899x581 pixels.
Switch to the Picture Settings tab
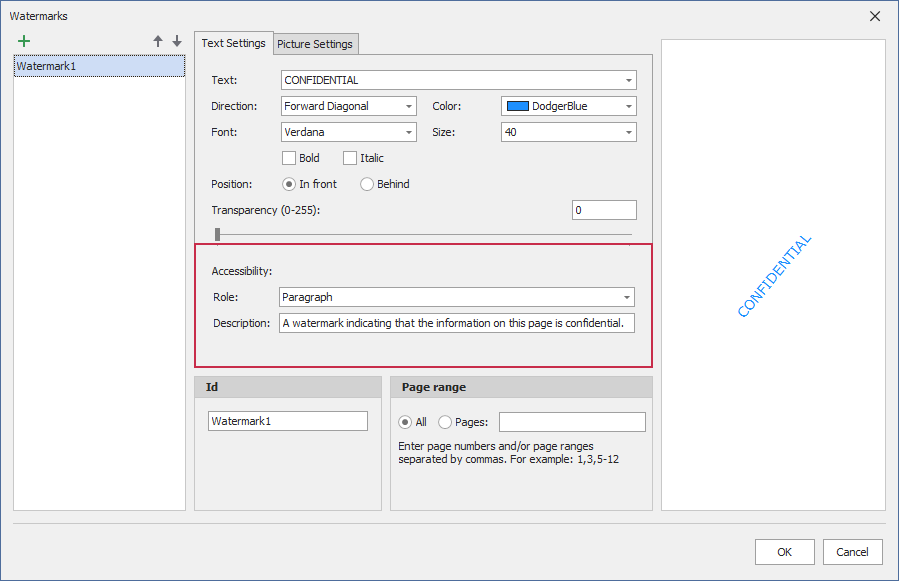[315, 44]
